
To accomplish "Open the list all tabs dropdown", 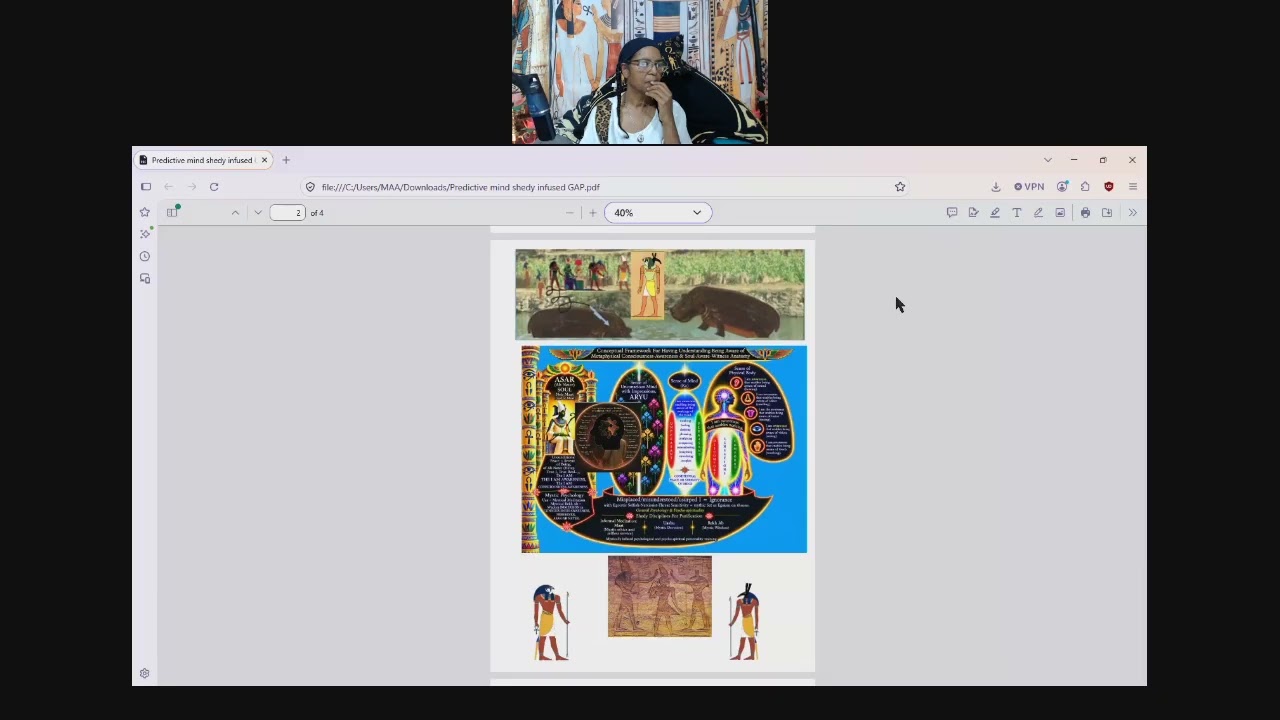I will click(x=1048, y=160).
